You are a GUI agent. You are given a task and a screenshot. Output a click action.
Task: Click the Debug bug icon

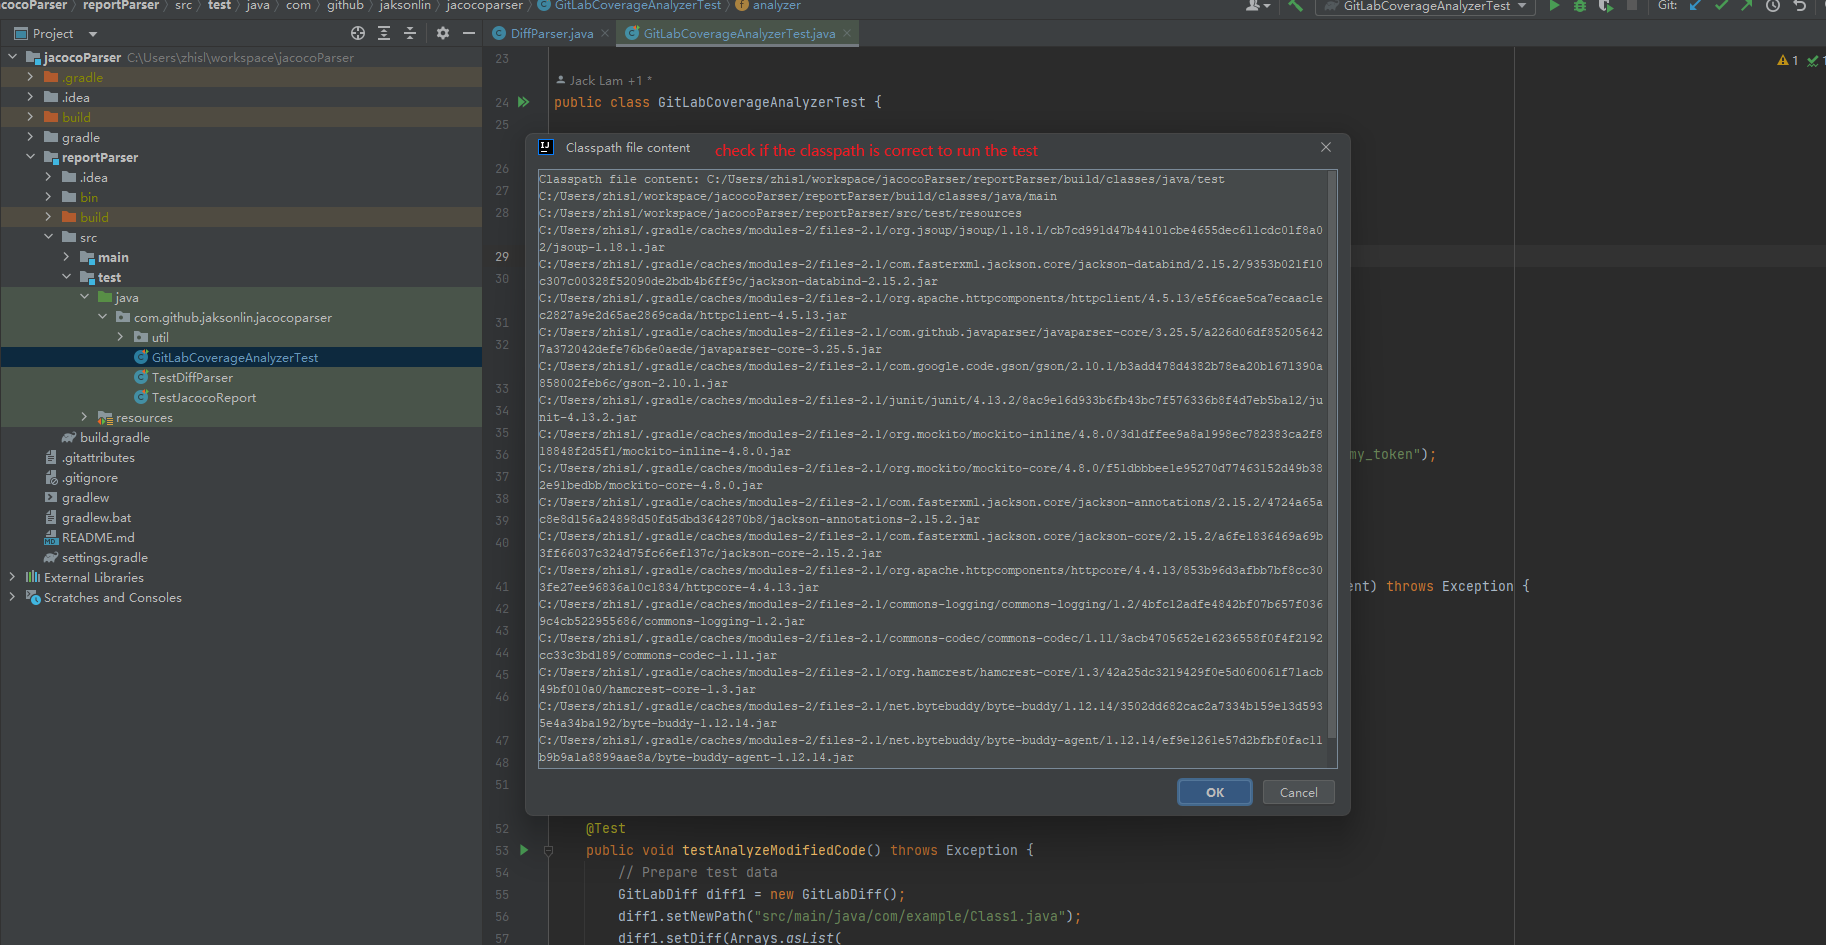[x=1580, y=6]
